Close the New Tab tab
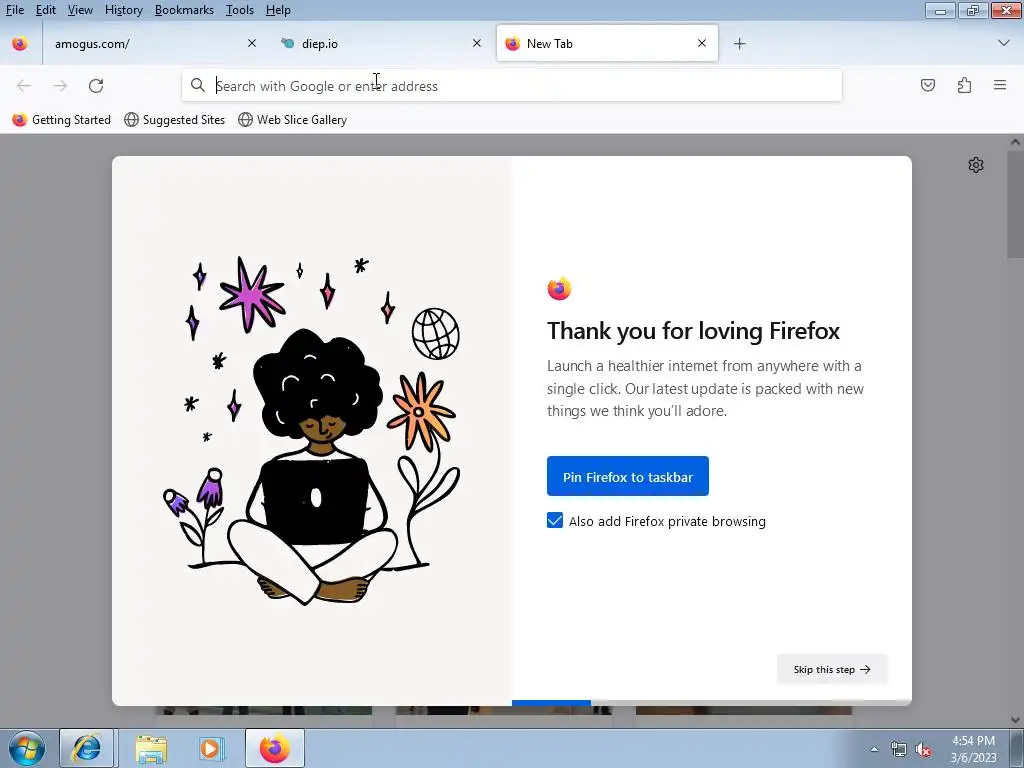The width and height of the screenshot is (1024, 768). tap(702, 43)
